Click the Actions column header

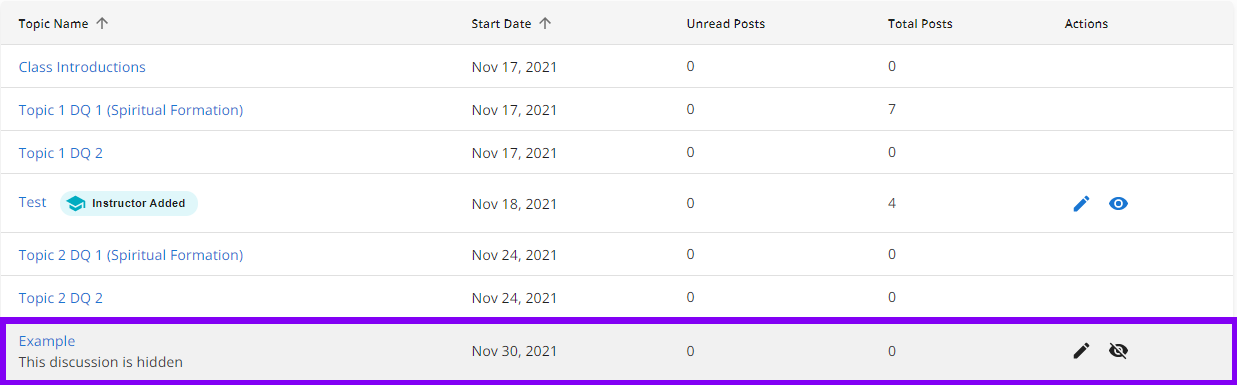point(1087,23)
